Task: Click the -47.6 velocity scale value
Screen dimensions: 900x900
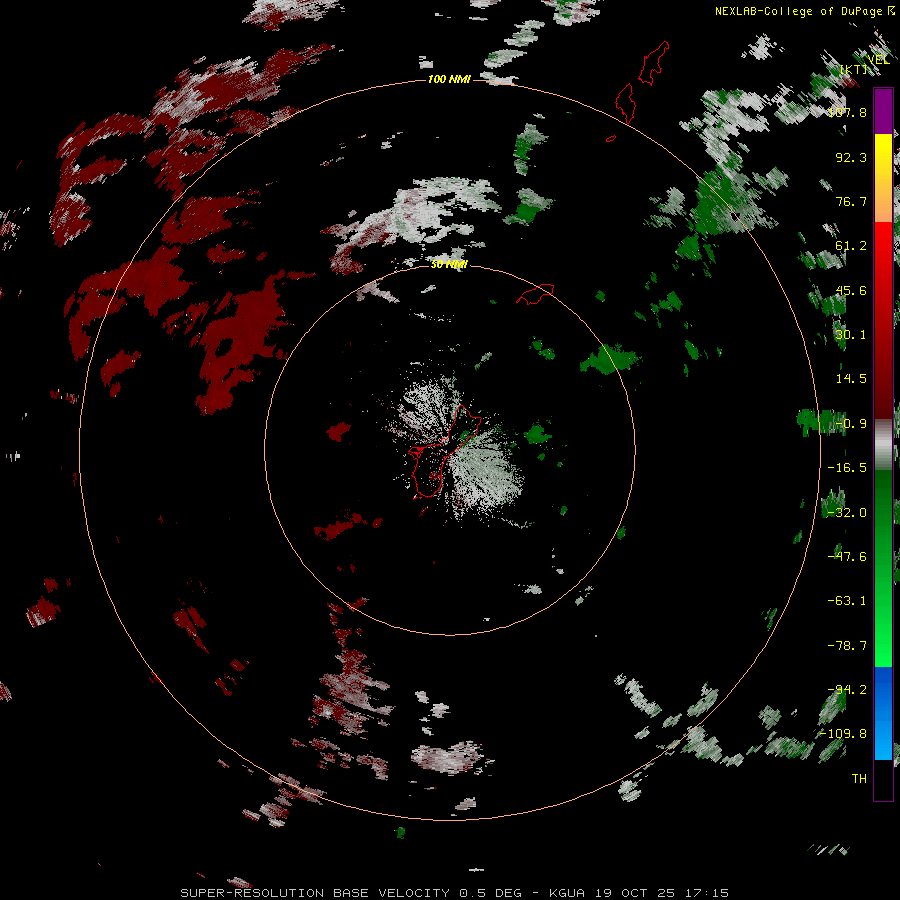Action: click(x=847, y=557)
